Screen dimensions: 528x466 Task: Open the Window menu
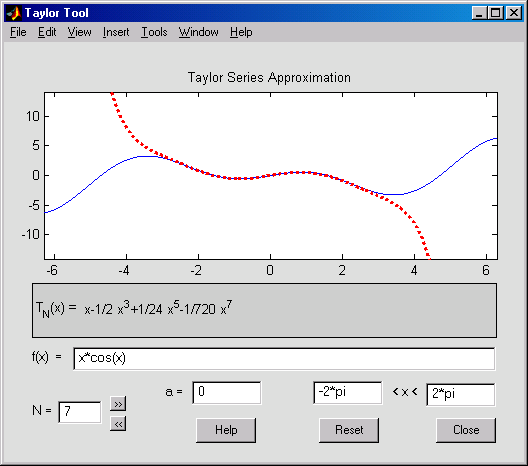click(198, 32)
